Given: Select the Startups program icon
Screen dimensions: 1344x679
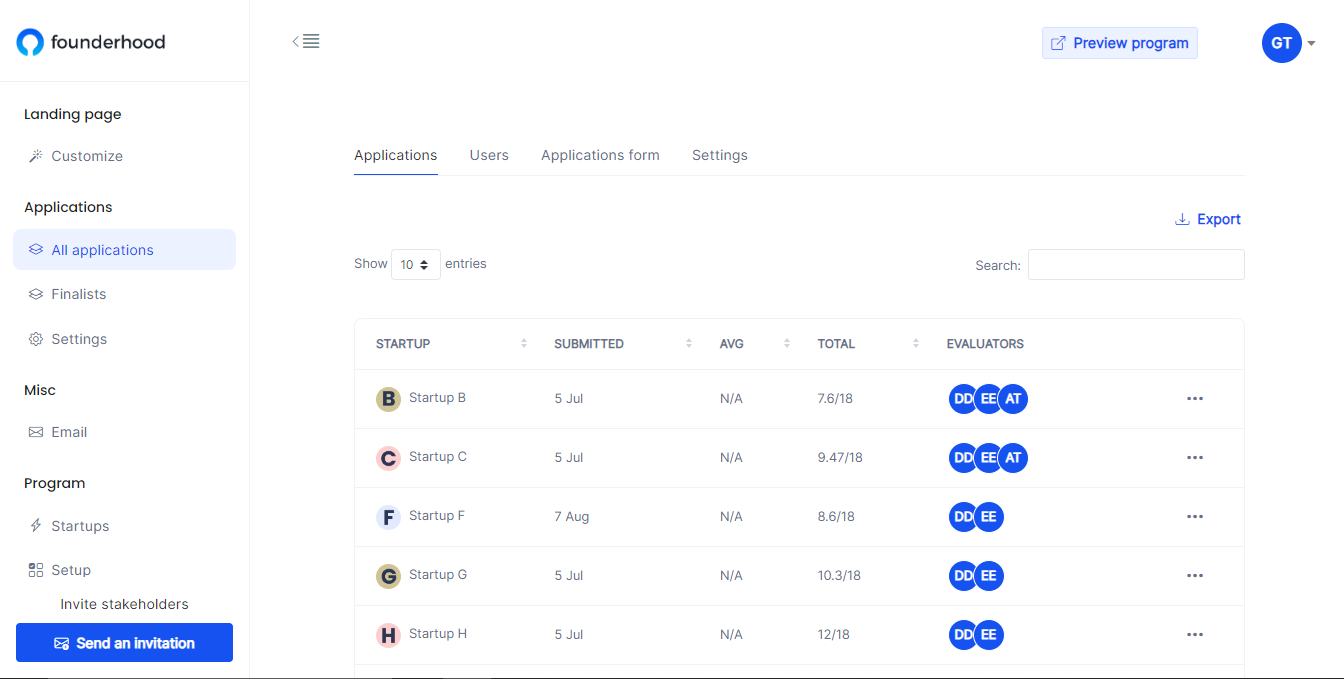Looking at the screenshot, I should [x=37, y=525].
